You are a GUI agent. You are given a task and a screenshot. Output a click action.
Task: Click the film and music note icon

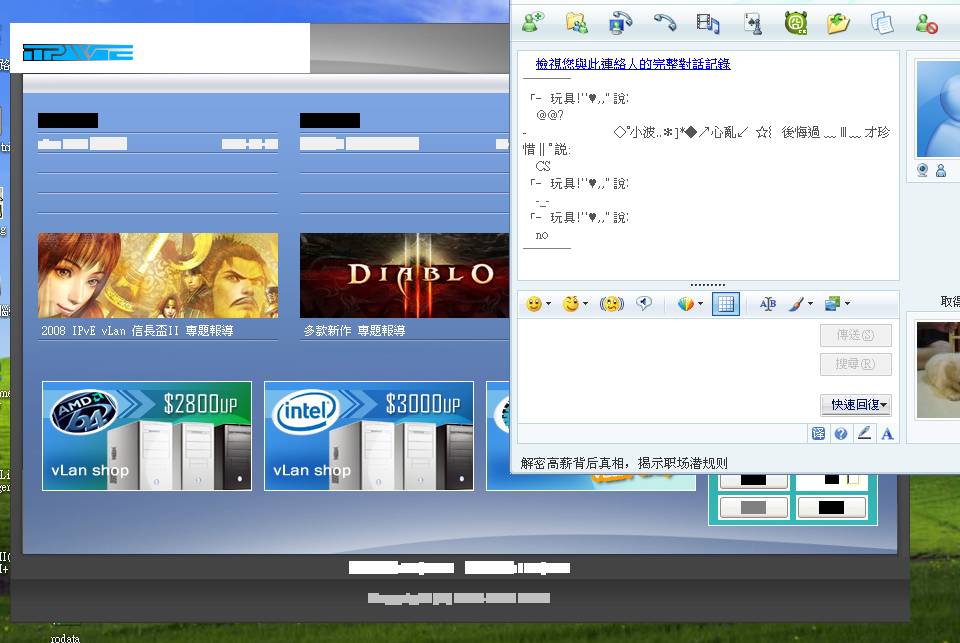pyautogui.click(x=708, y=23)
